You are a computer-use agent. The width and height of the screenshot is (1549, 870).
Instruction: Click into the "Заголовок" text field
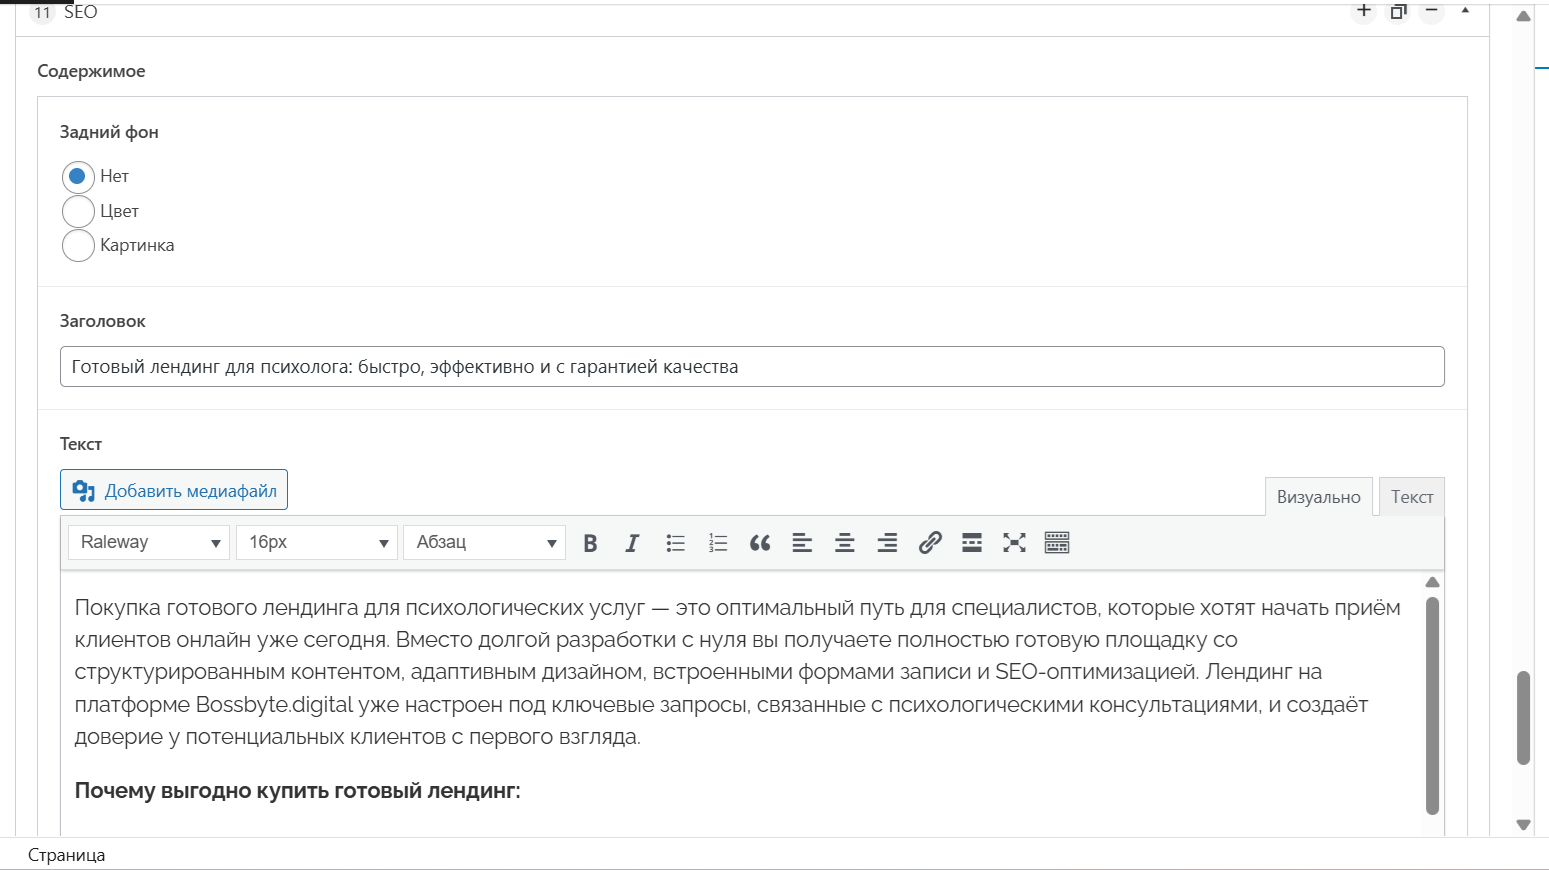click(751, 367)
